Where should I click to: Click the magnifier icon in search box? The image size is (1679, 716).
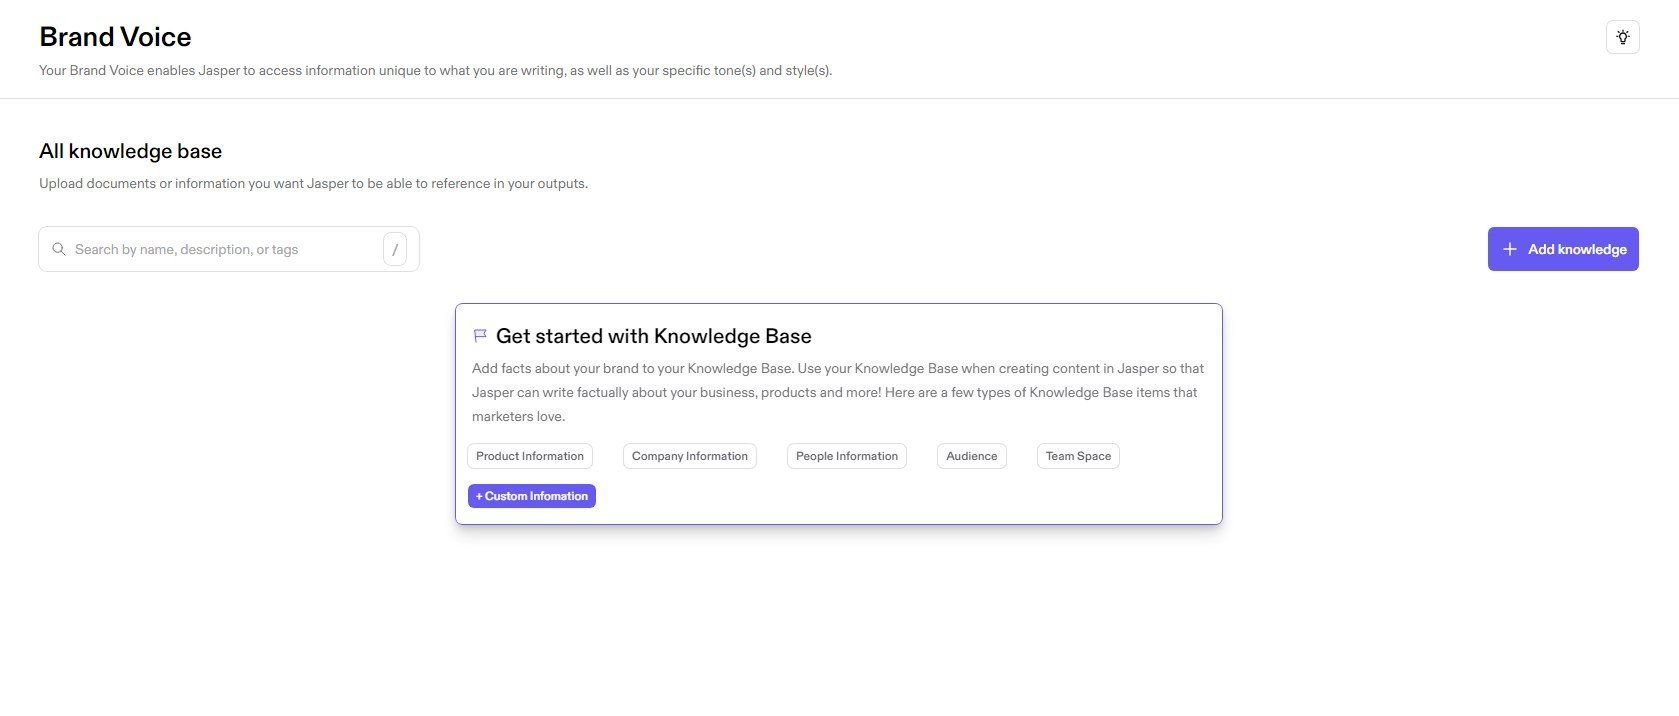(59, 249)
